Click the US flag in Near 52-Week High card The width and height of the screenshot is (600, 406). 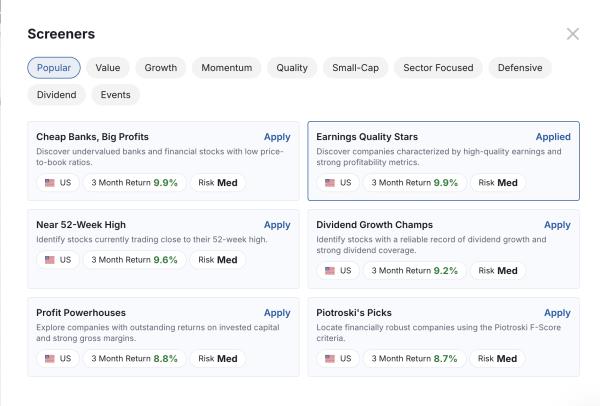pos(50,260)
